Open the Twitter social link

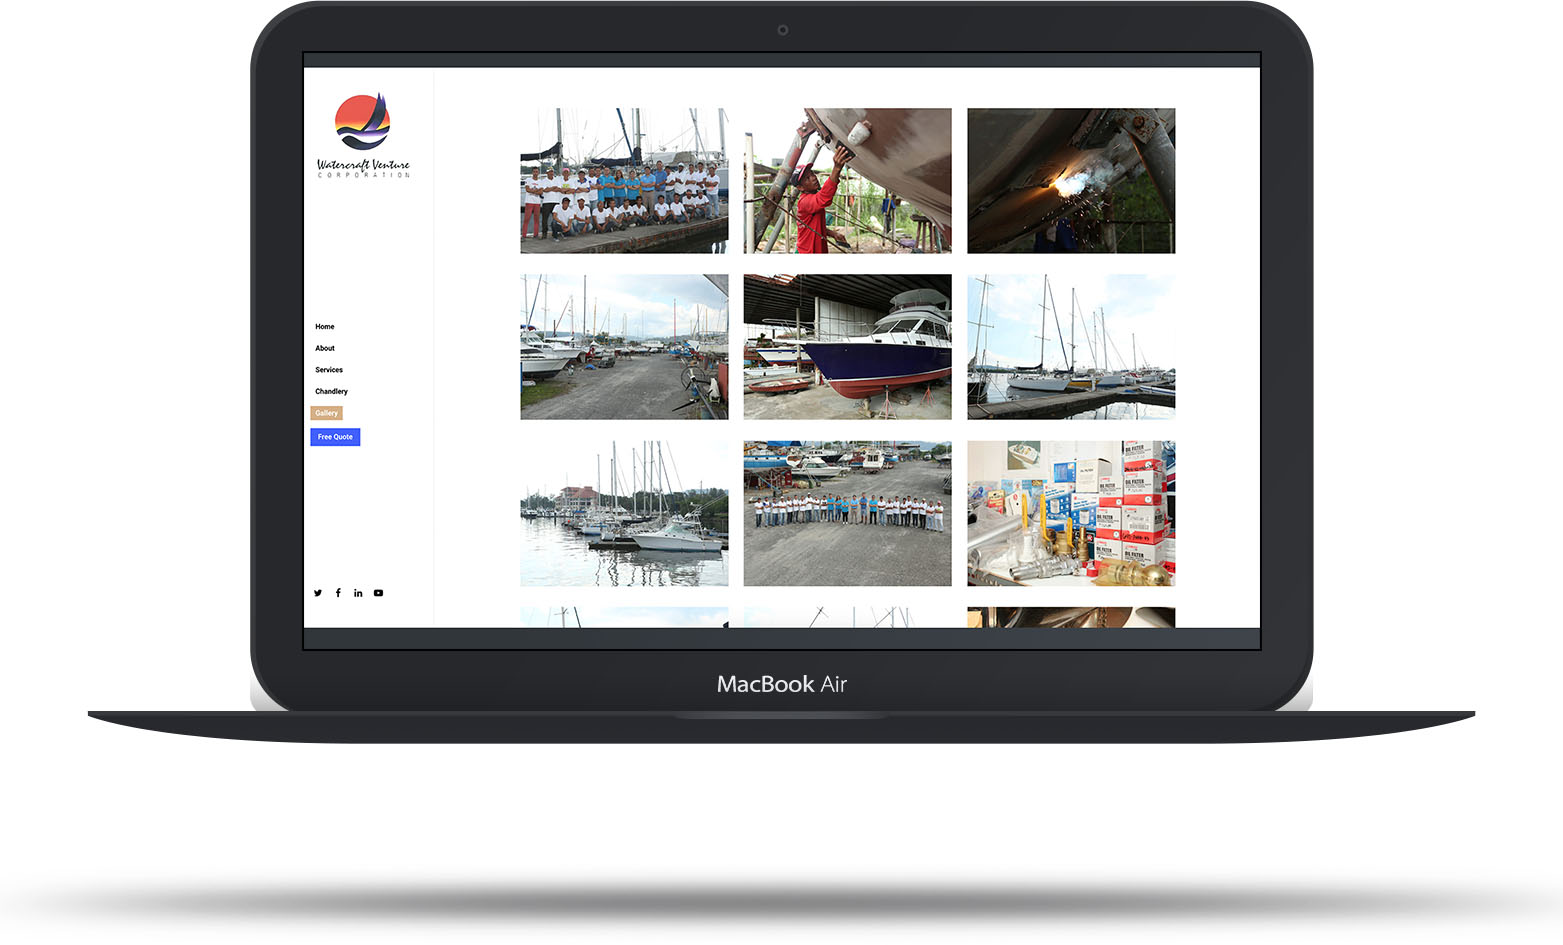(318, 593)
